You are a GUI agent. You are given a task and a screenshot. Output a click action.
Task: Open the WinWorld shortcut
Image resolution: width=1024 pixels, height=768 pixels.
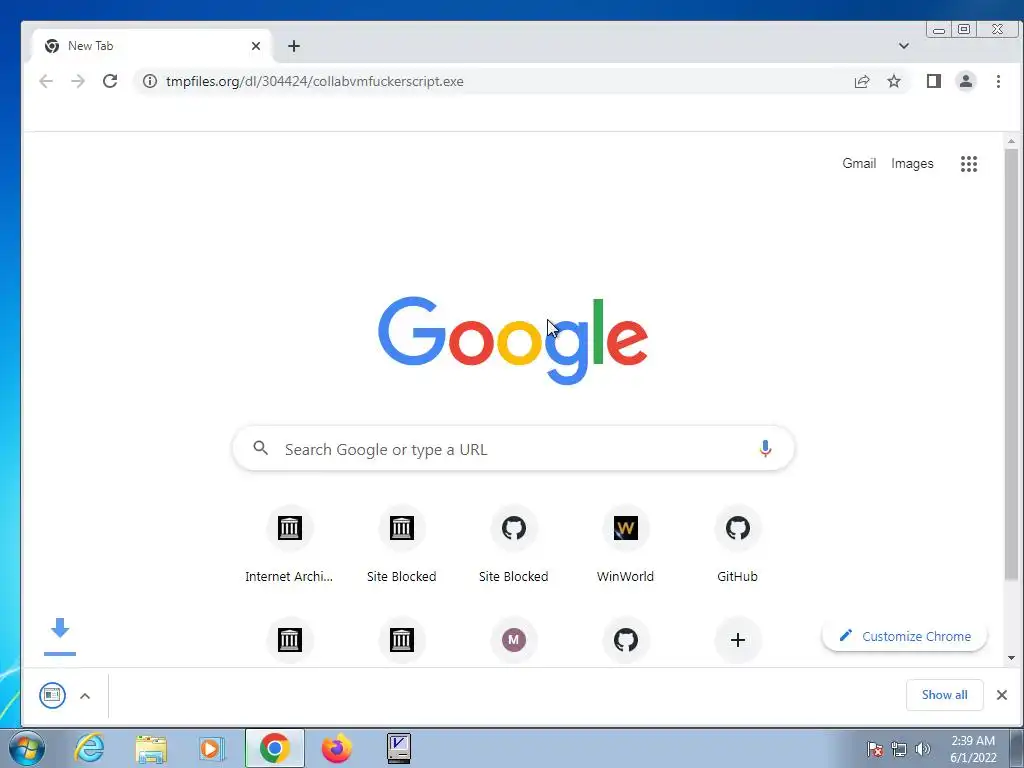point(626,545)
